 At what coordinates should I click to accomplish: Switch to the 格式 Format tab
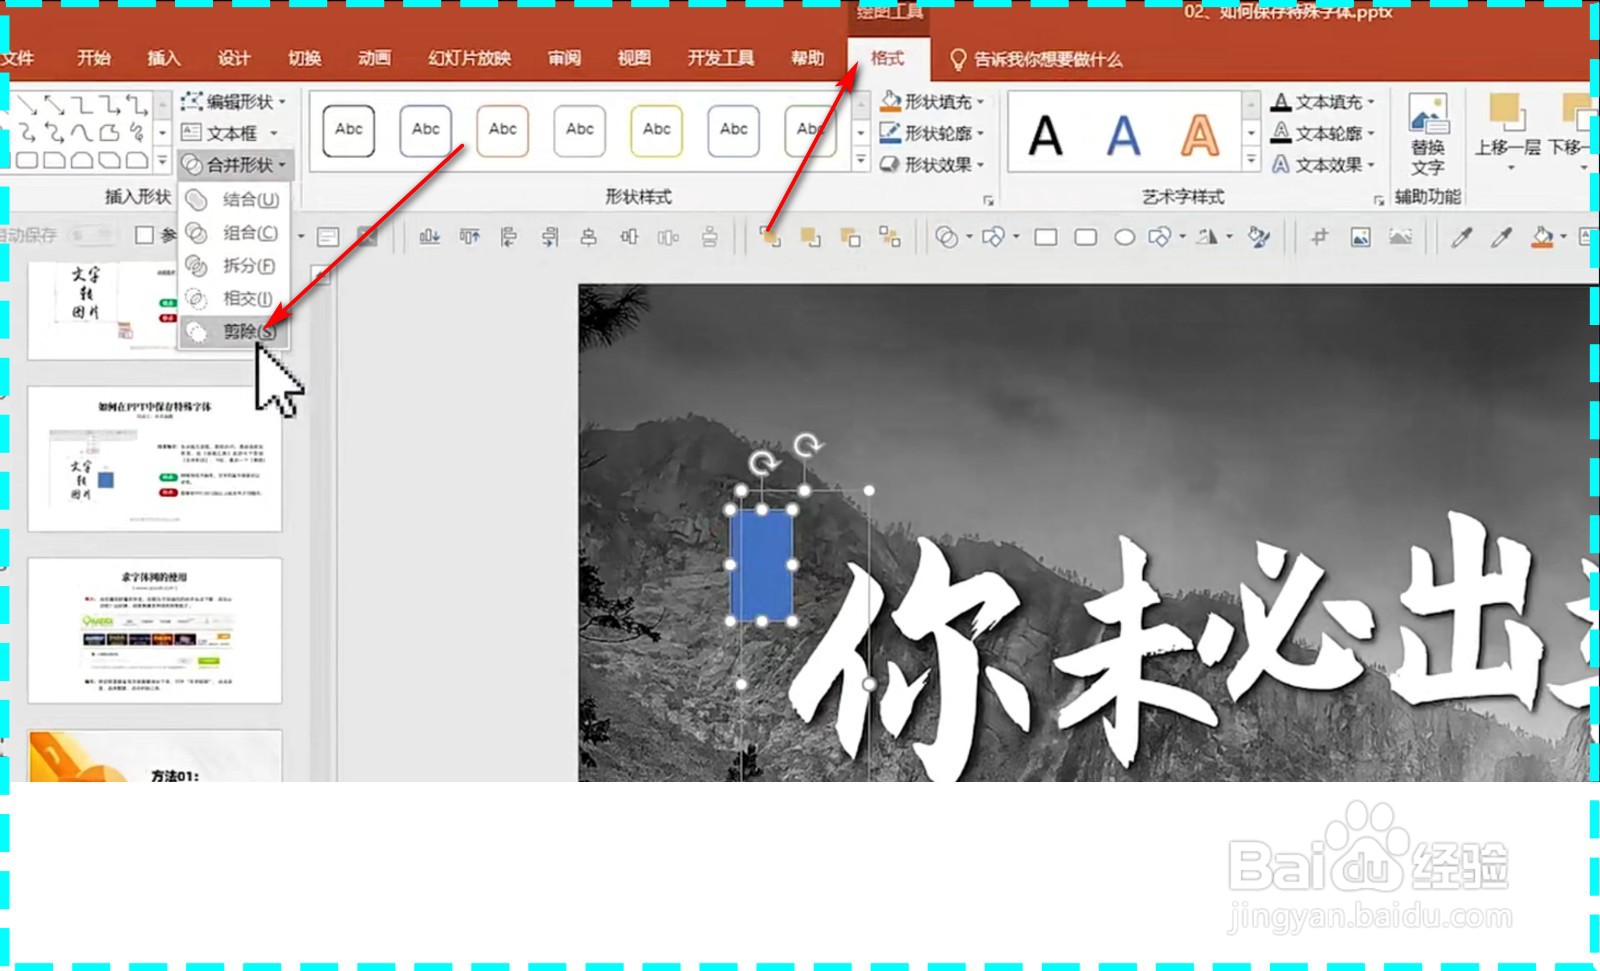(887, 58)
